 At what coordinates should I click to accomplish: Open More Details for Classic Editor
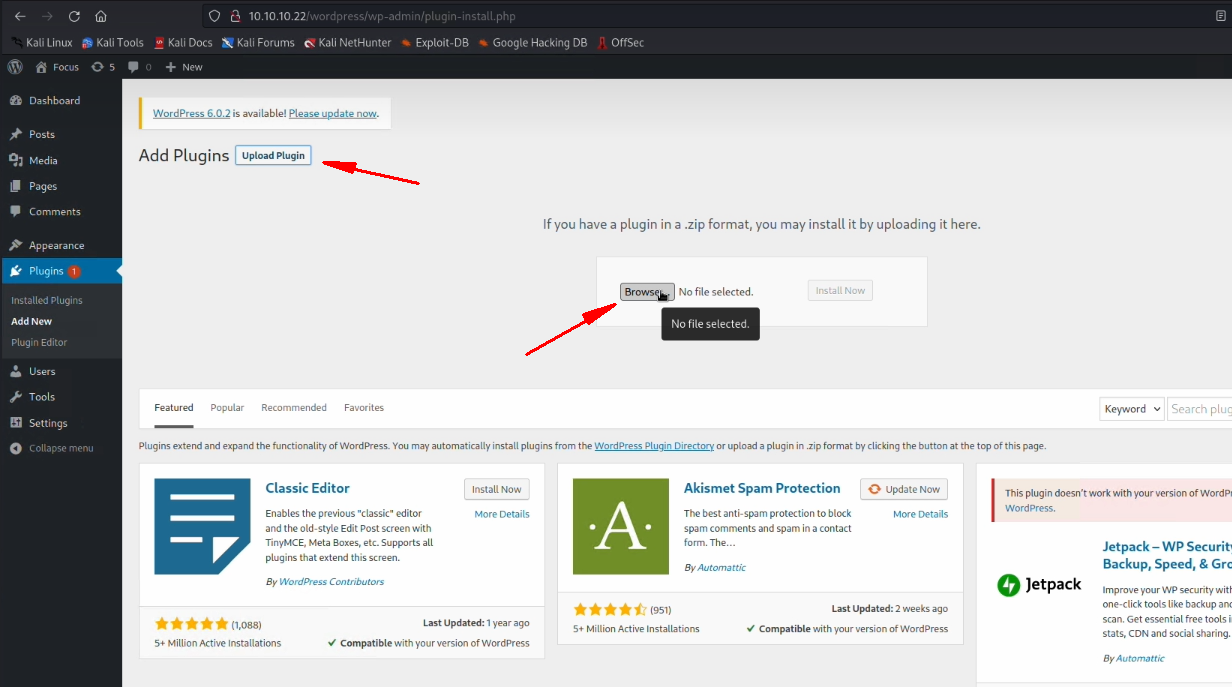502,514
